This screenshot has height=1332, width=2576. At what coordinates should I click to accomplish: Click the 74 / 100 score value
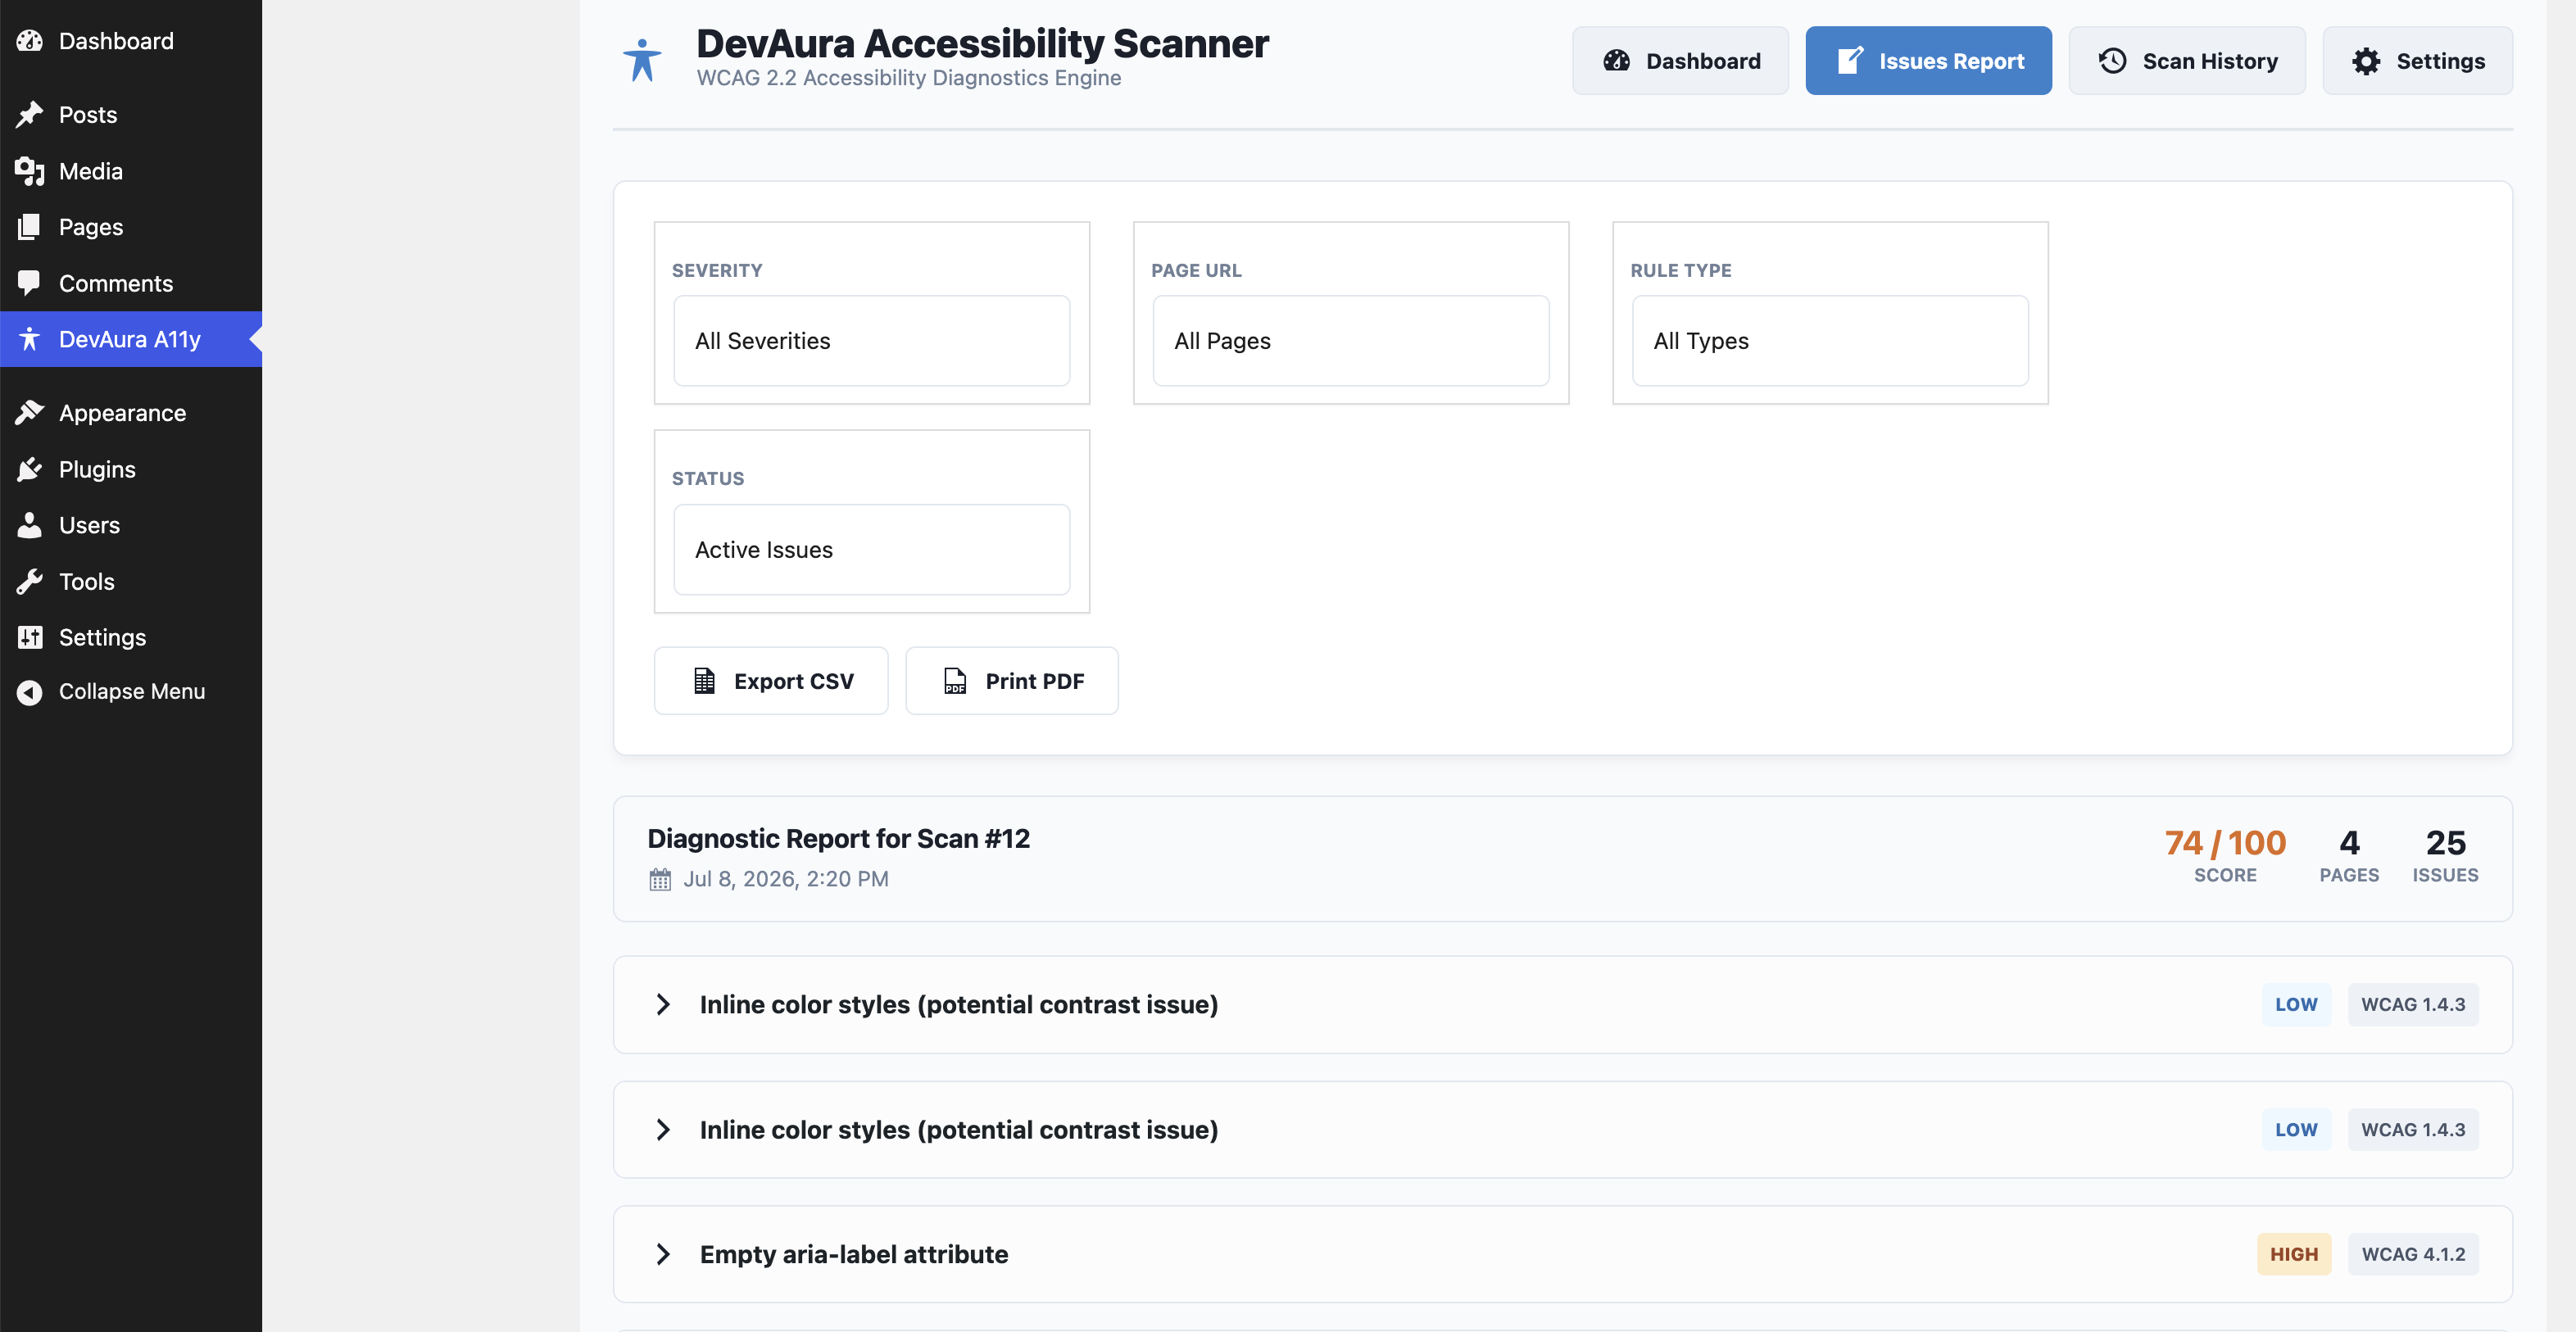[x=2225, y=843]
